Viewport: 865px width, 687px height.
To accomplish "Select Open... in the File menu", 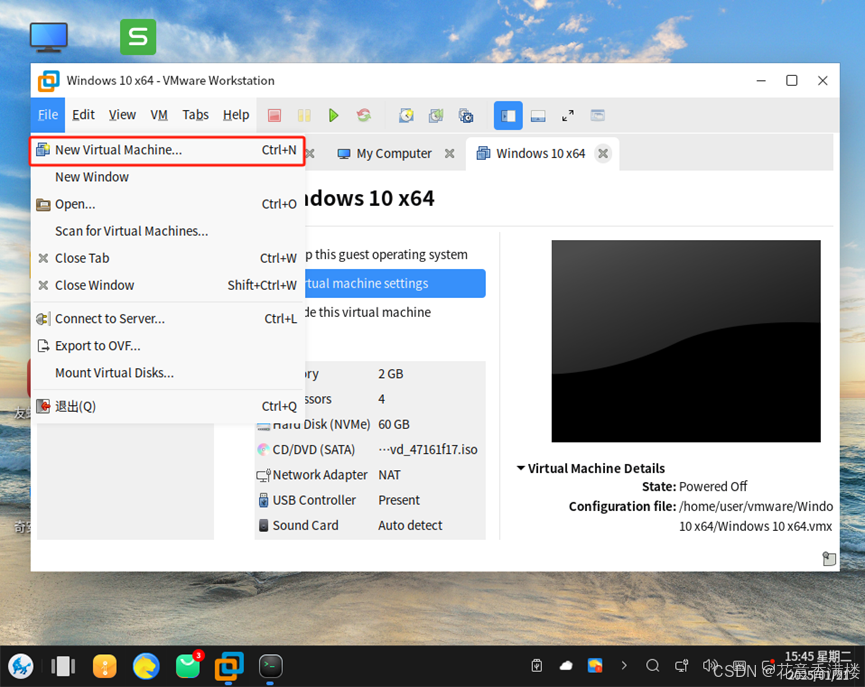I will (x=167, y=204).
